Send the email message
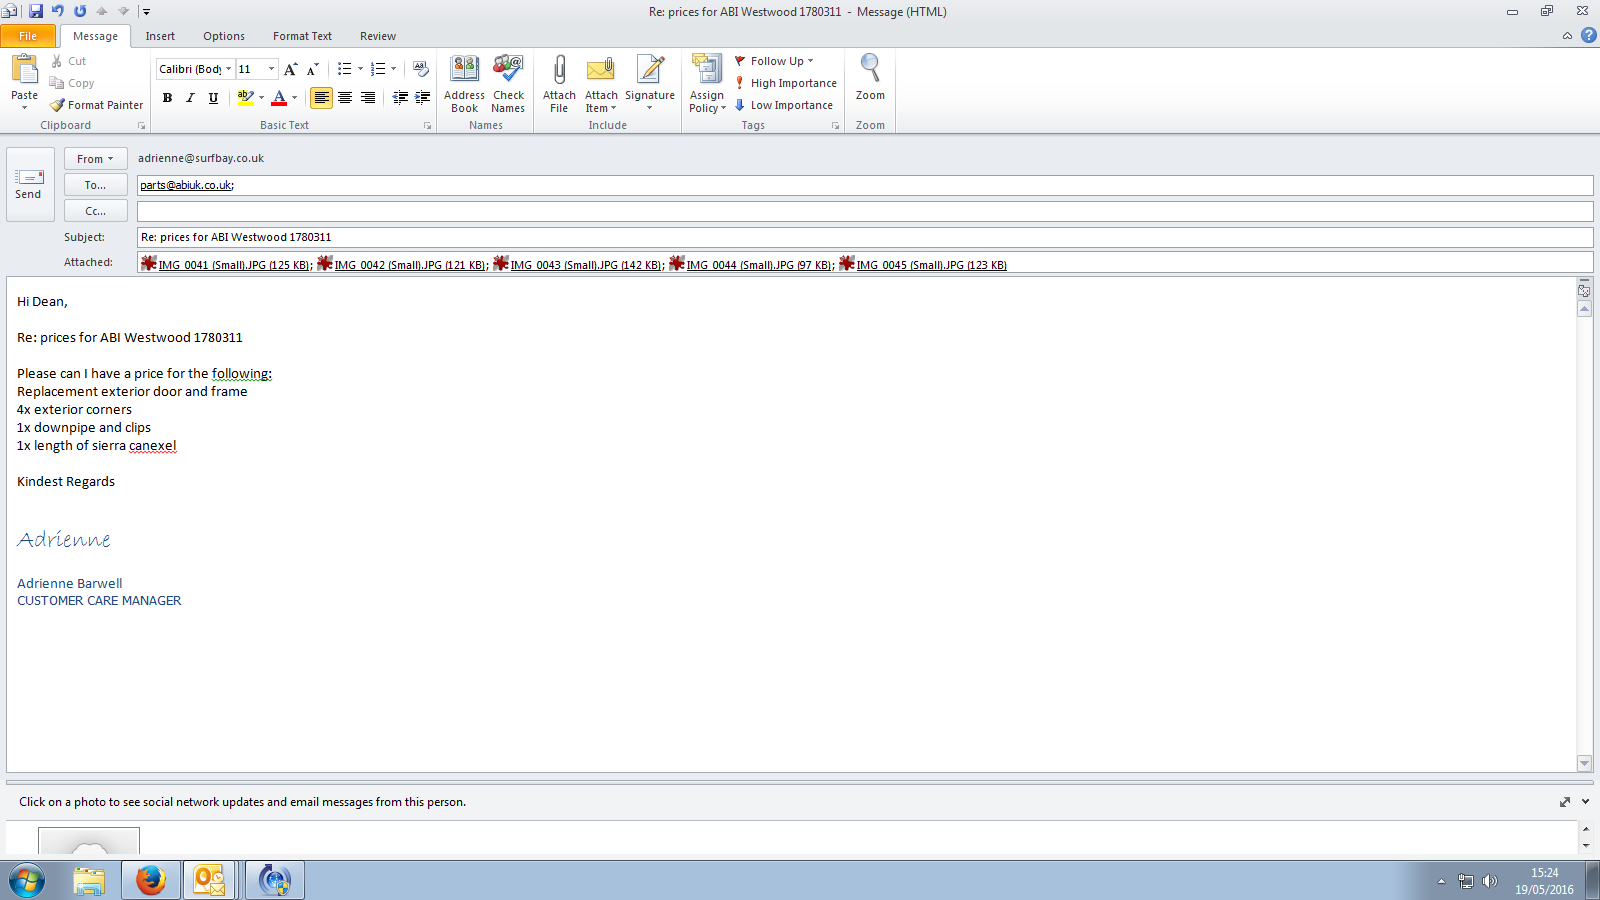This screenshot has width=1600, height=900. [x=28, y=184]
